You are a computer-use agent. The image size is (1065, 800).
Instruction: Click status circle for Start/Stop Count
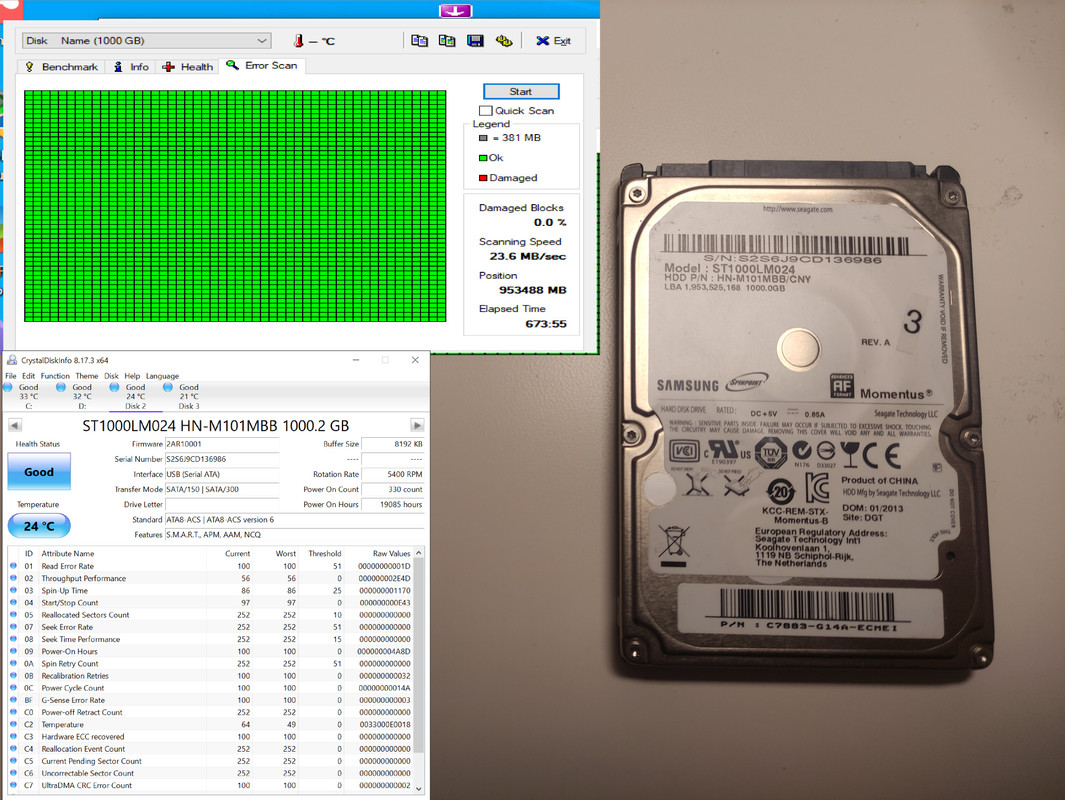(14, 602)
